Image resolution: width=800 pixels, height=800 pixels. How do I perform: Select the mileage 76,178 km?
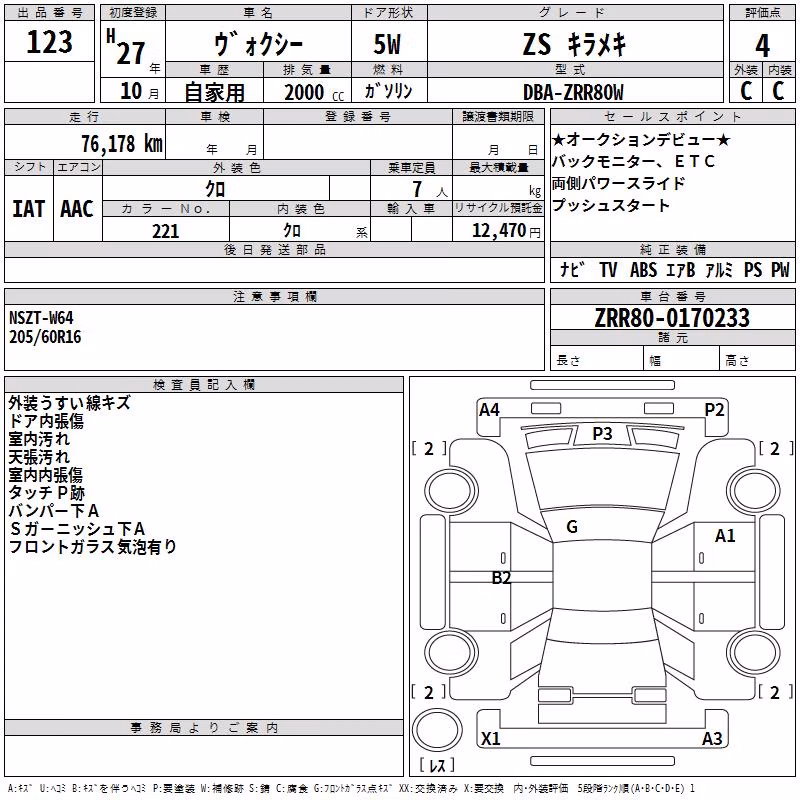[122, 144]
